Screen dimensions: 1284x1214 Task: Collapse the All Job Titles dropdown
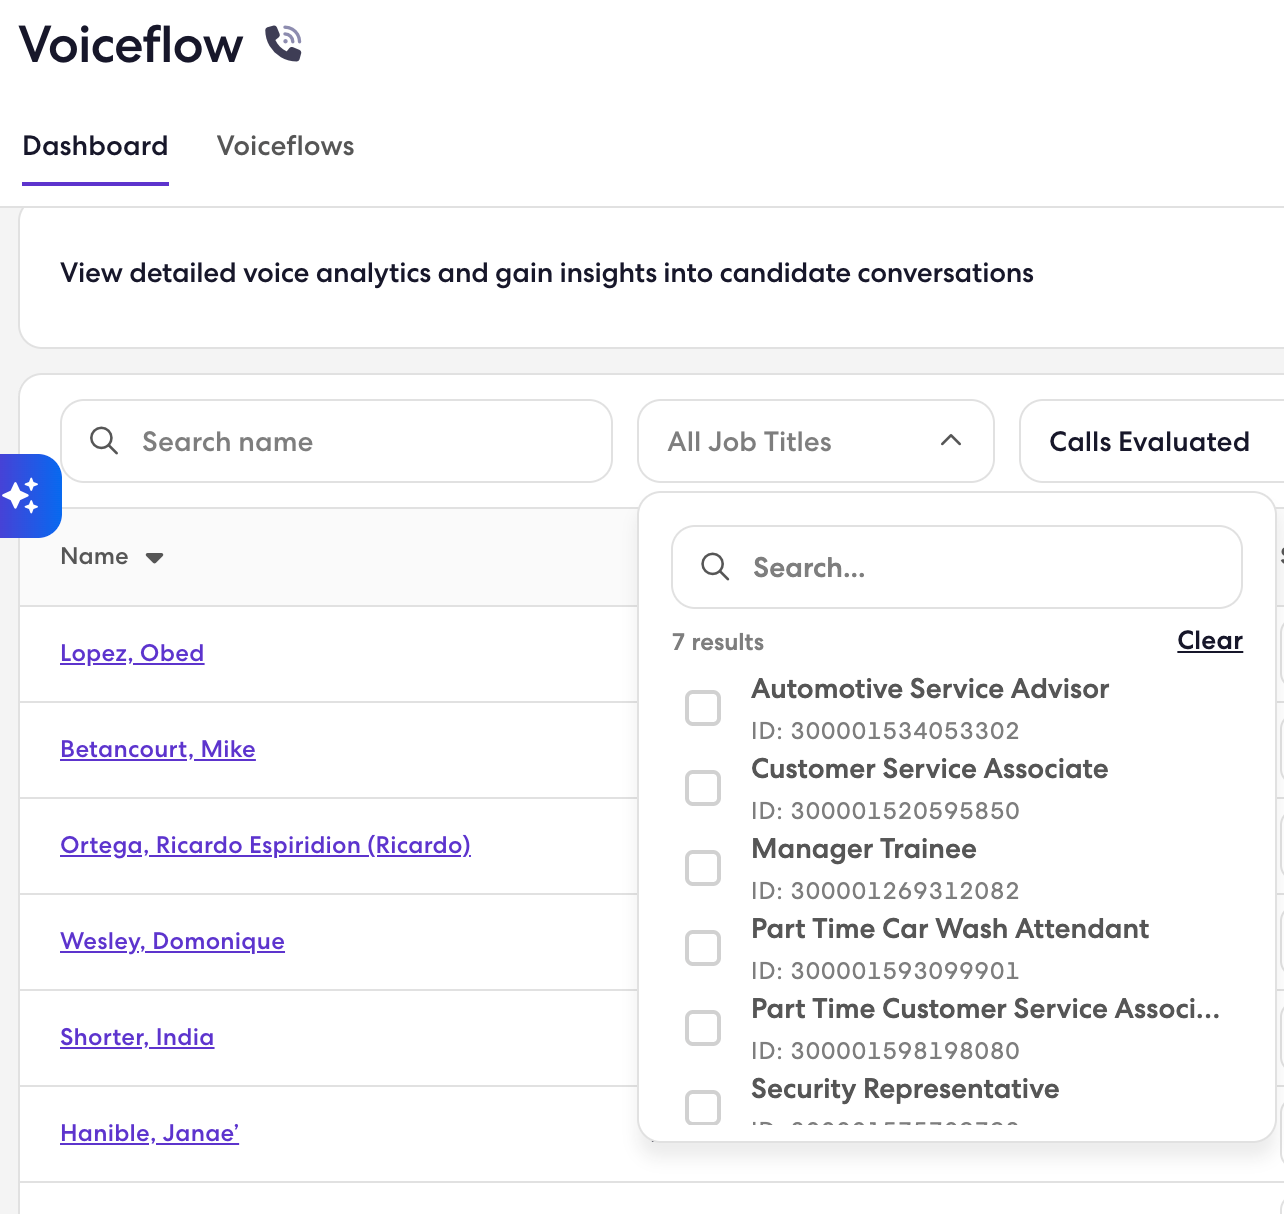click(816, 441)
